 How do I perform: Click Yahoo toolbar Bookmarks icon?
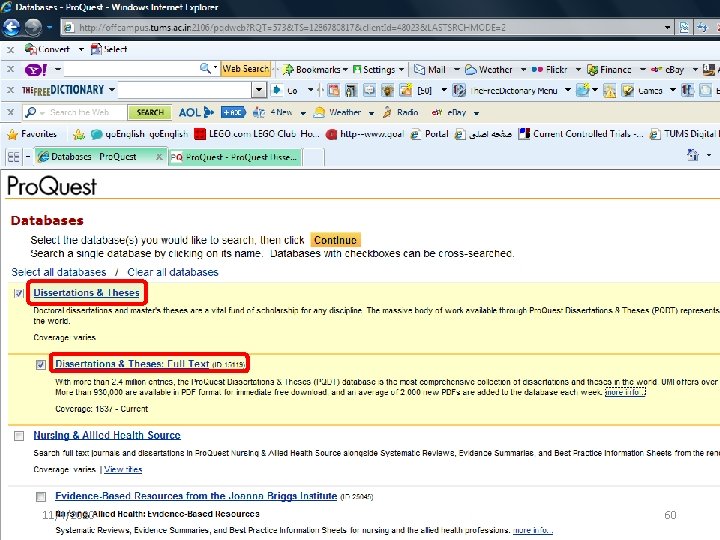[288, 70]
